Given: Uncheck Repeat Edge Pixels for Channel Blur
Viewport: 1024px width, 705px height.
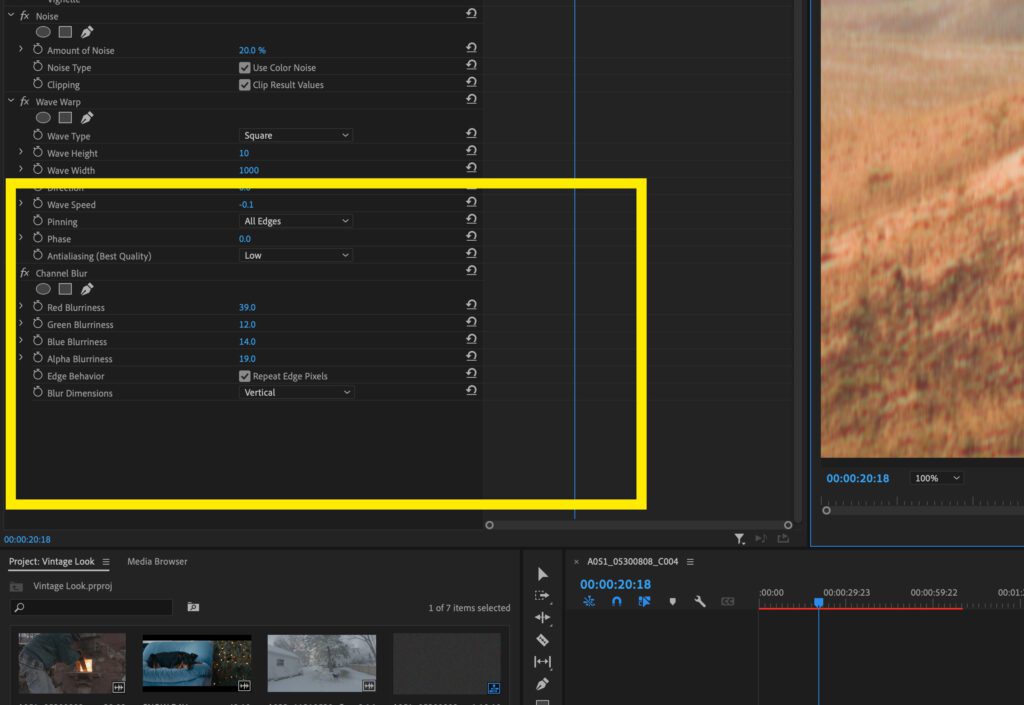Looking at the screenshot, I should click(244, 375).
